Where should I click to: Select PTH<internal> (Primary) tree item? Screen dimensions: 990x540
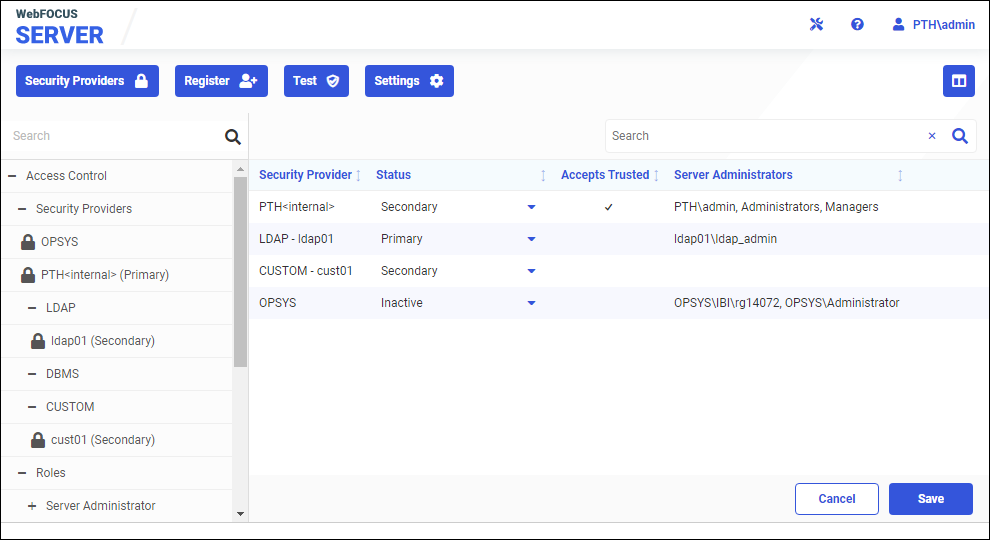click(105, 275)
